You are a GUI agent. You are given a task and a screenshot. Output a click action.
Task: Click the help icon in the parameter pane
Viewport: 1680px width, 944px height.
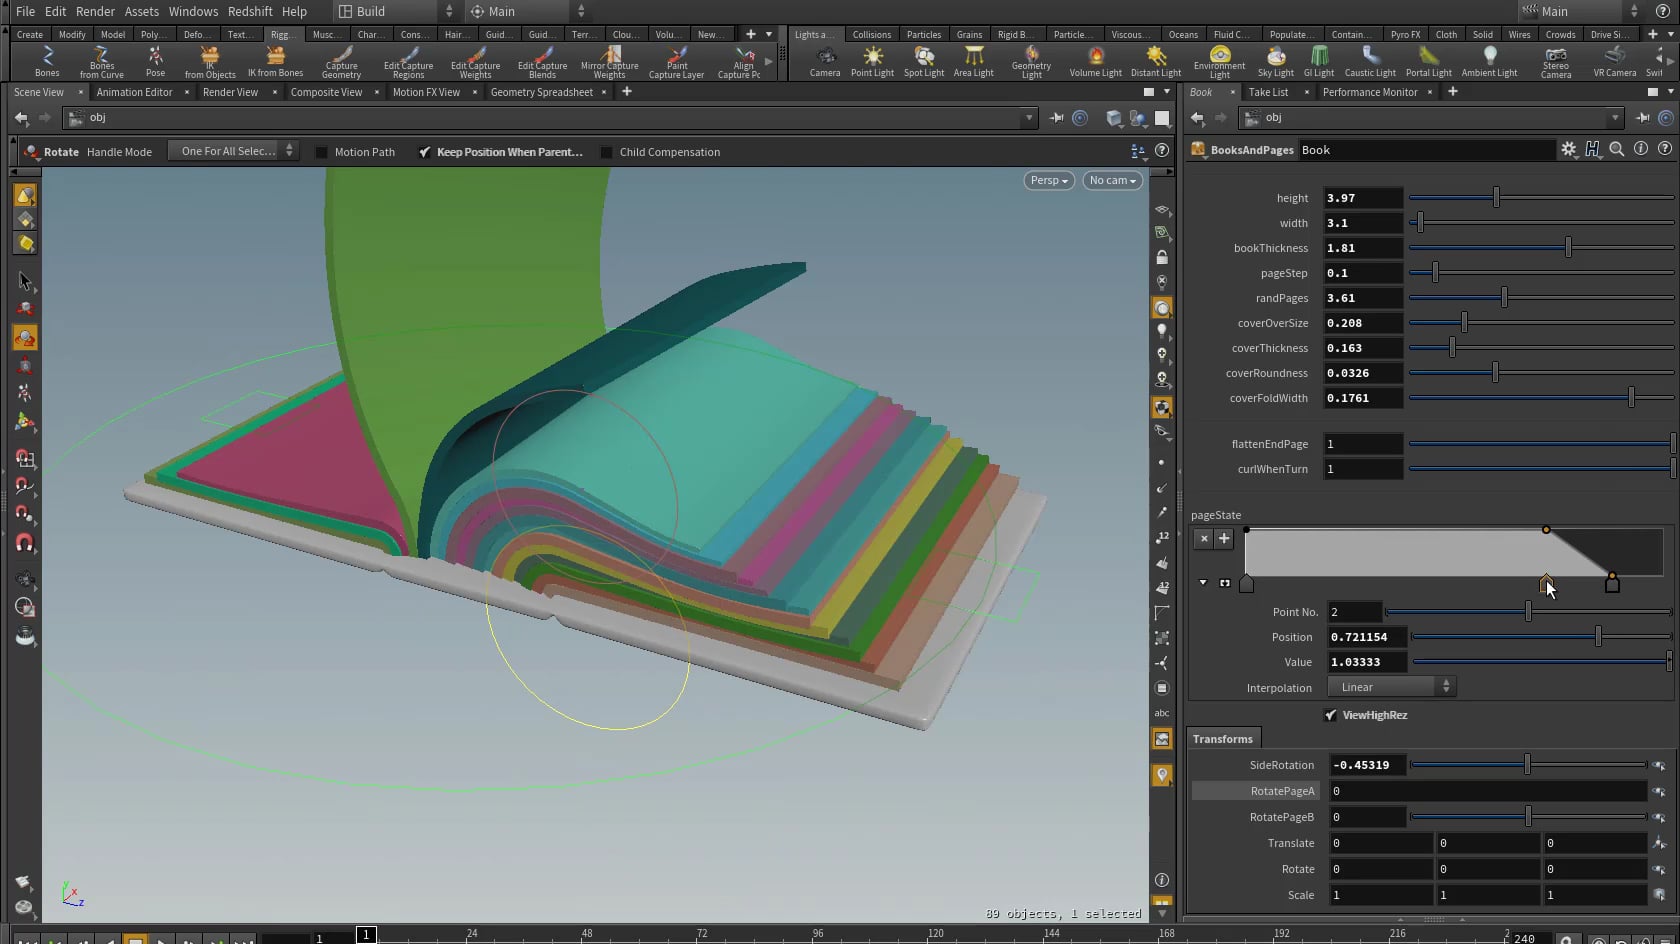(1664, 149)
